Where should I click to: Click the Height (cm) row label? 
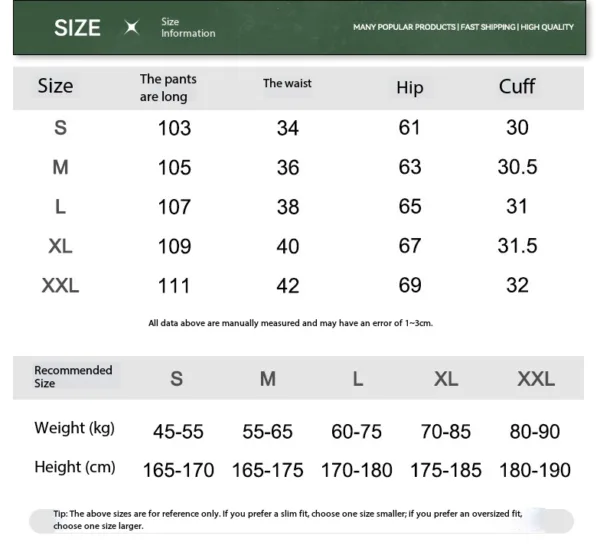tap(74, 467)
